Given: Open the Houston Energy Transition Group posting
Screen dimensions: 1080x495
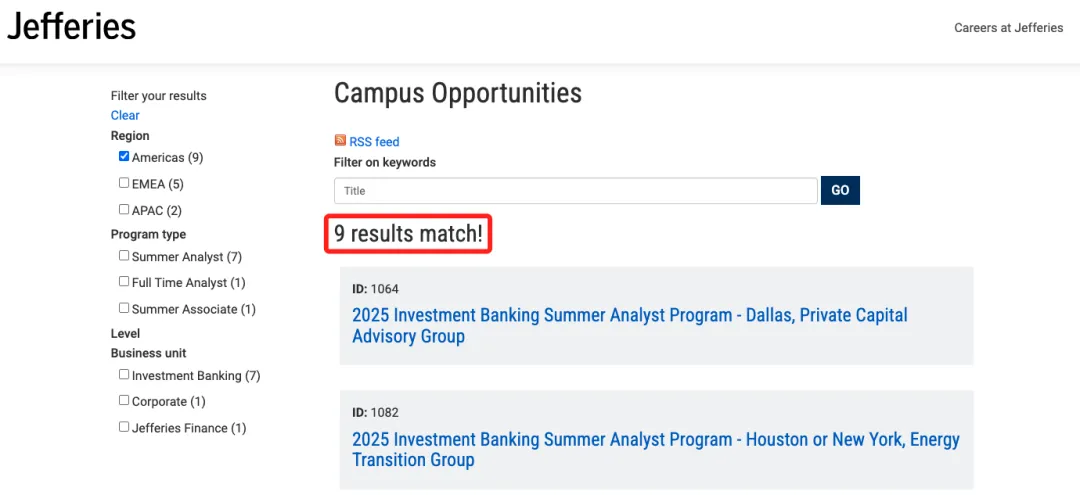Looking at the screenshot, I should coord(656,450).
